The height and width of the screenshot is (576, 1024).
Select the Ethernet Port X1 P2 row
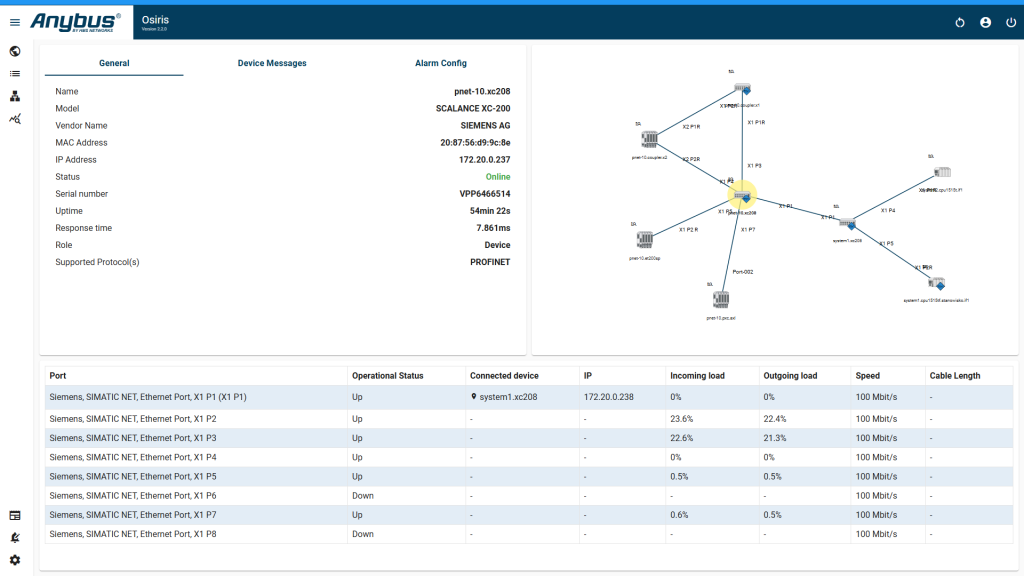529,419
